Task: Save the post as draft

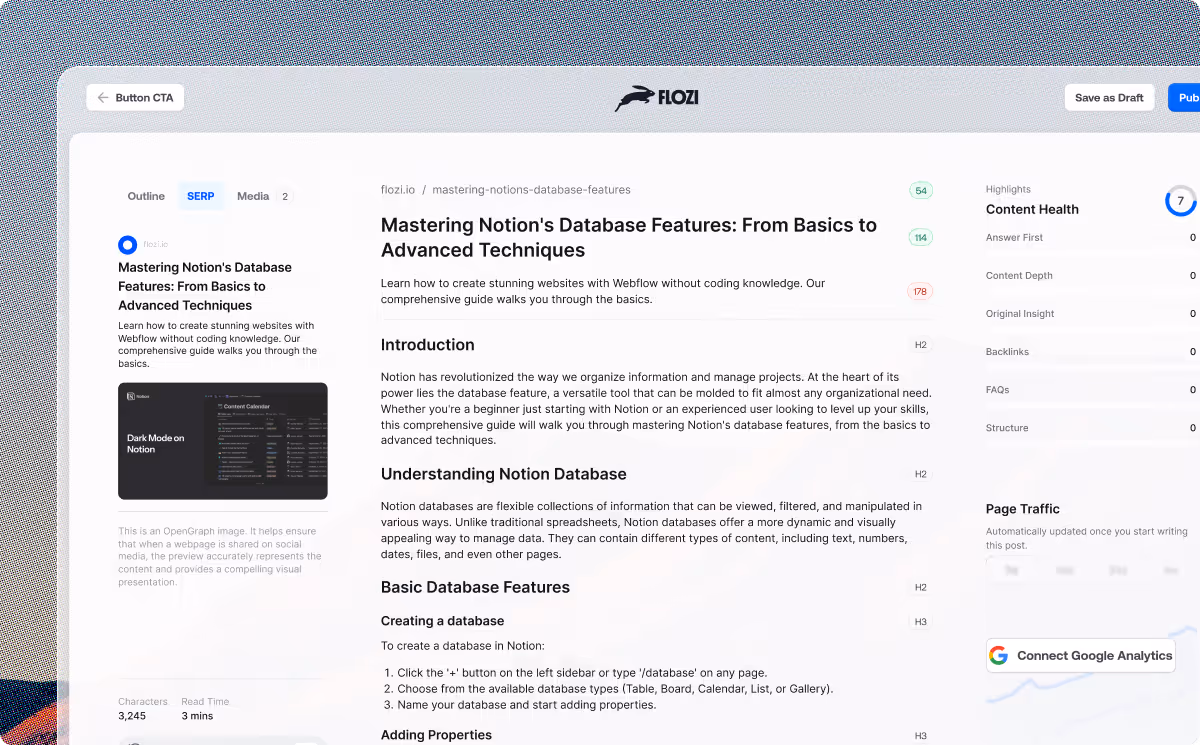Action: [1109, 98]
